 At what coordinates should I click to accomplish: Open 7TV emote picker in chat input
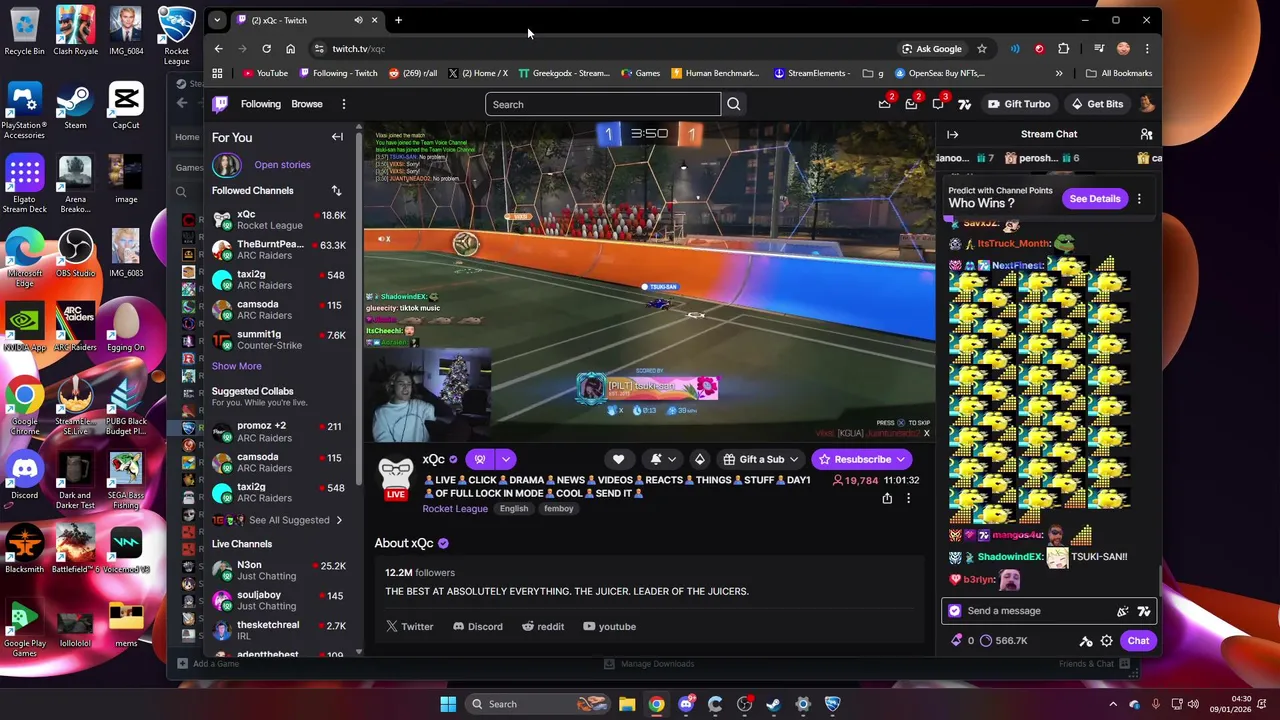coord(1144,611)
